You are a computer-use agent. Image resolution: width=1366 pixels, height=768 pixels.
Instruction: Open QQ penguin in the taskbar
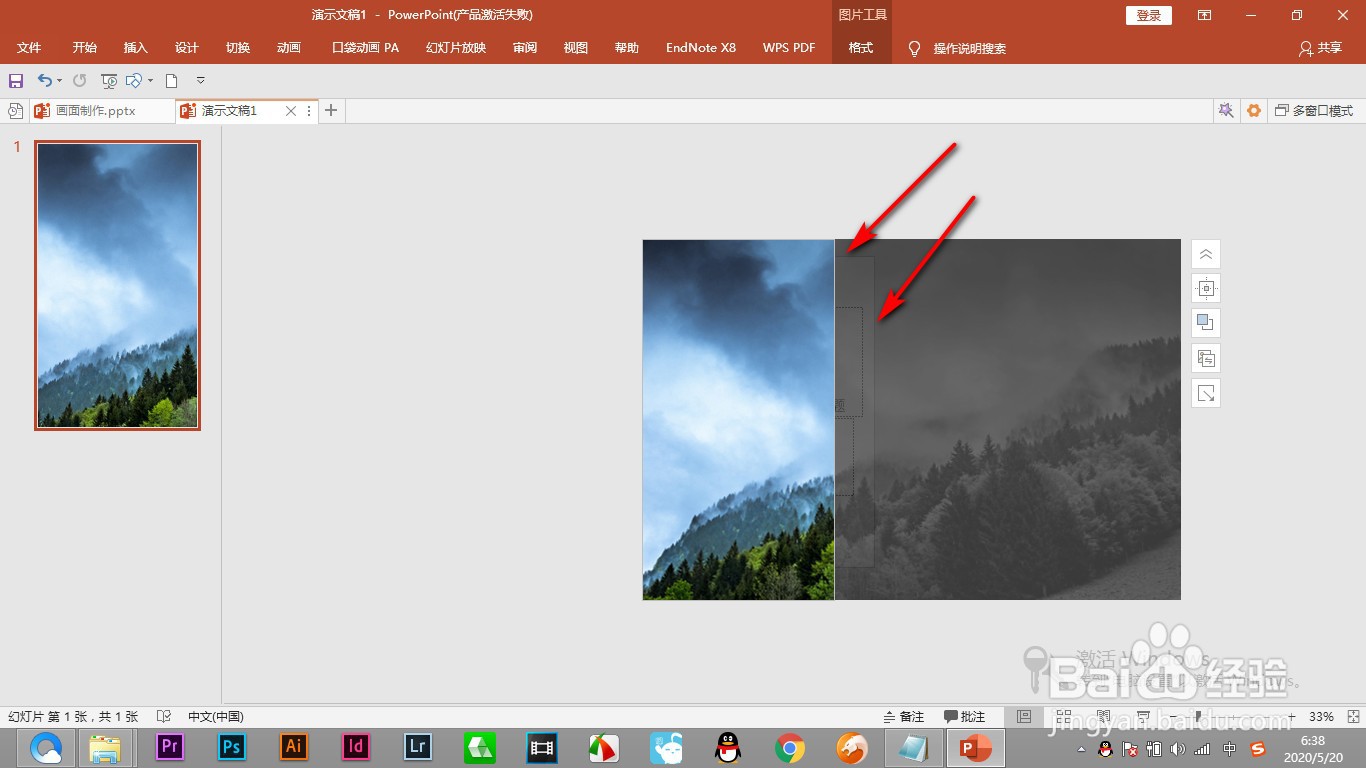[728, 747]
